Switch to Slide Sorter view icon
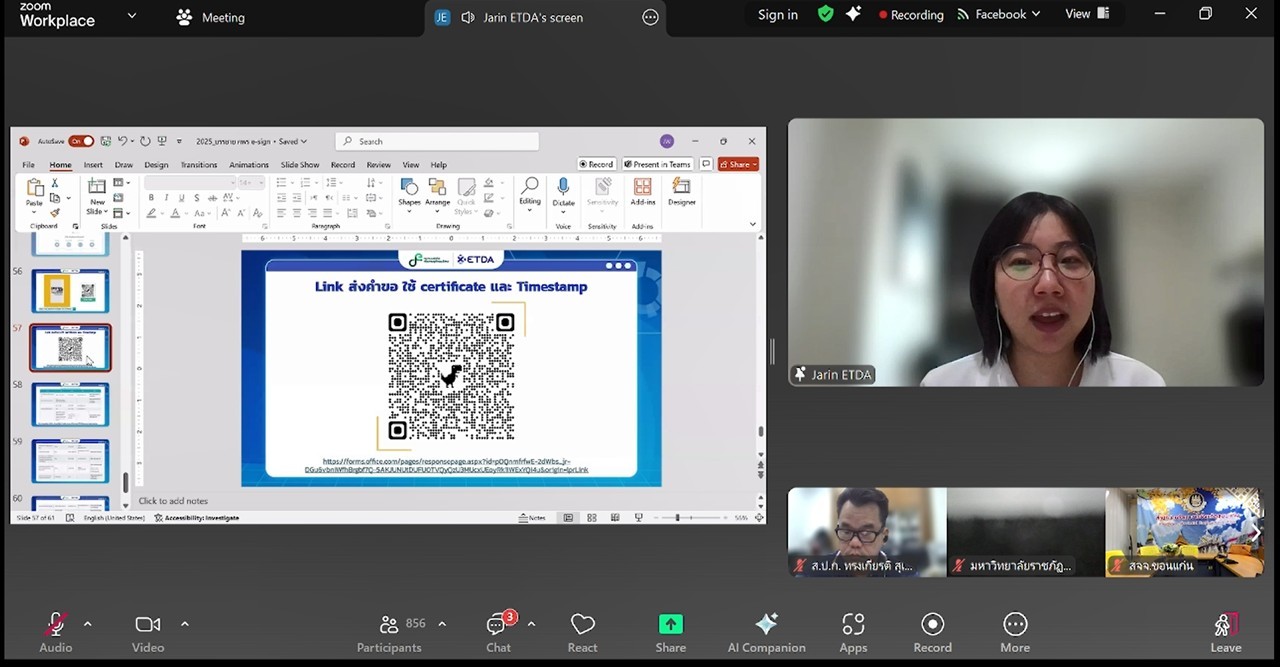Image resolution: width=1280 pixels, height=668 pixels. (x=591, y=518)
